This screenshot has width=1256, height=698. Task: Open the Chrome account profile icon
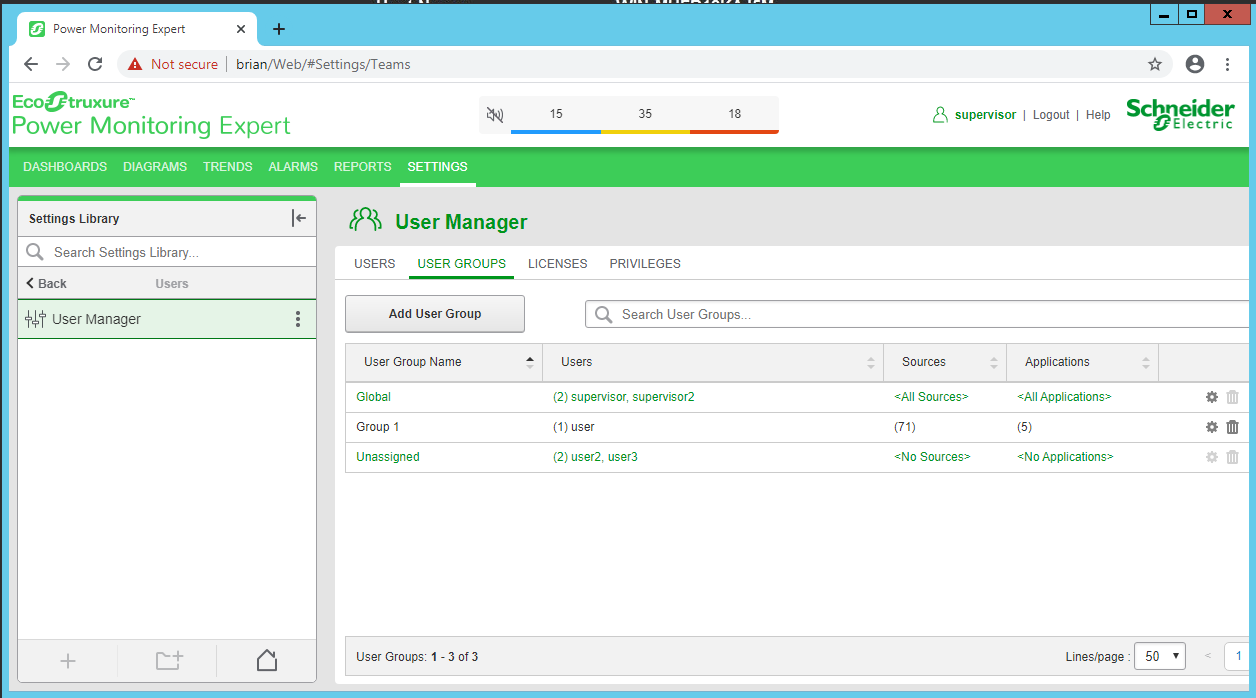point(1195,64)
